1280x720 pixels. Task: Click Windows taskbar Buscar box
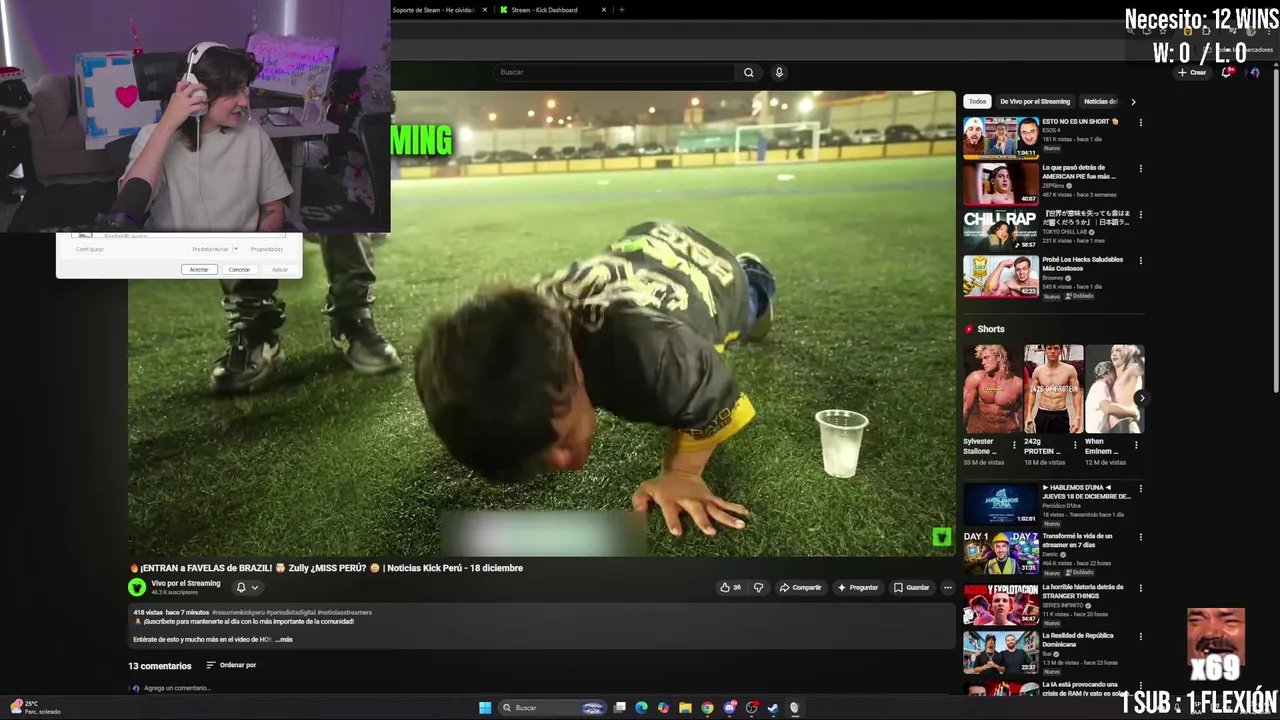553,708
